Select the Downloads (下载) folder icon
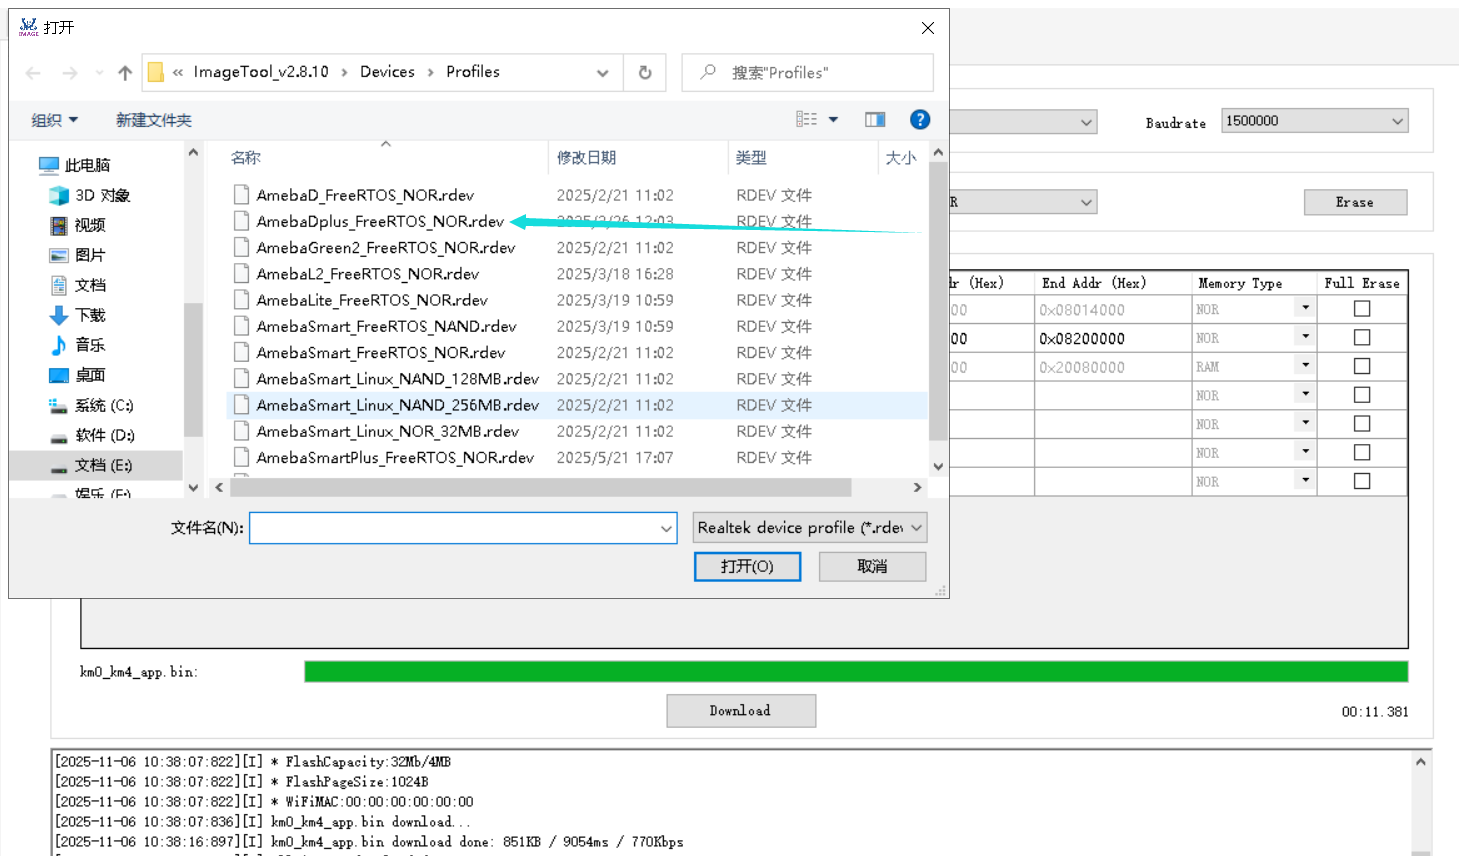Viewport: 1459px width, 856px height. pyautogui.click(x=59, y=315)
